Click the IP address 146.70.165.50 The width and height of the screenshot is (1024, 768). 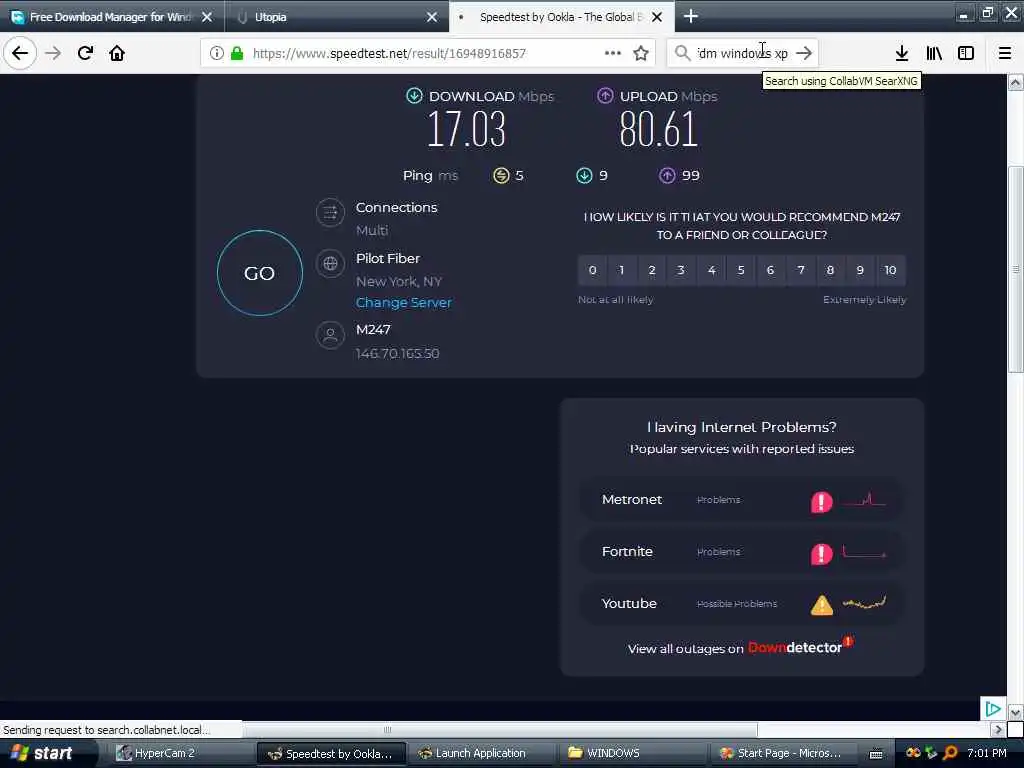(x=397, y=353)
